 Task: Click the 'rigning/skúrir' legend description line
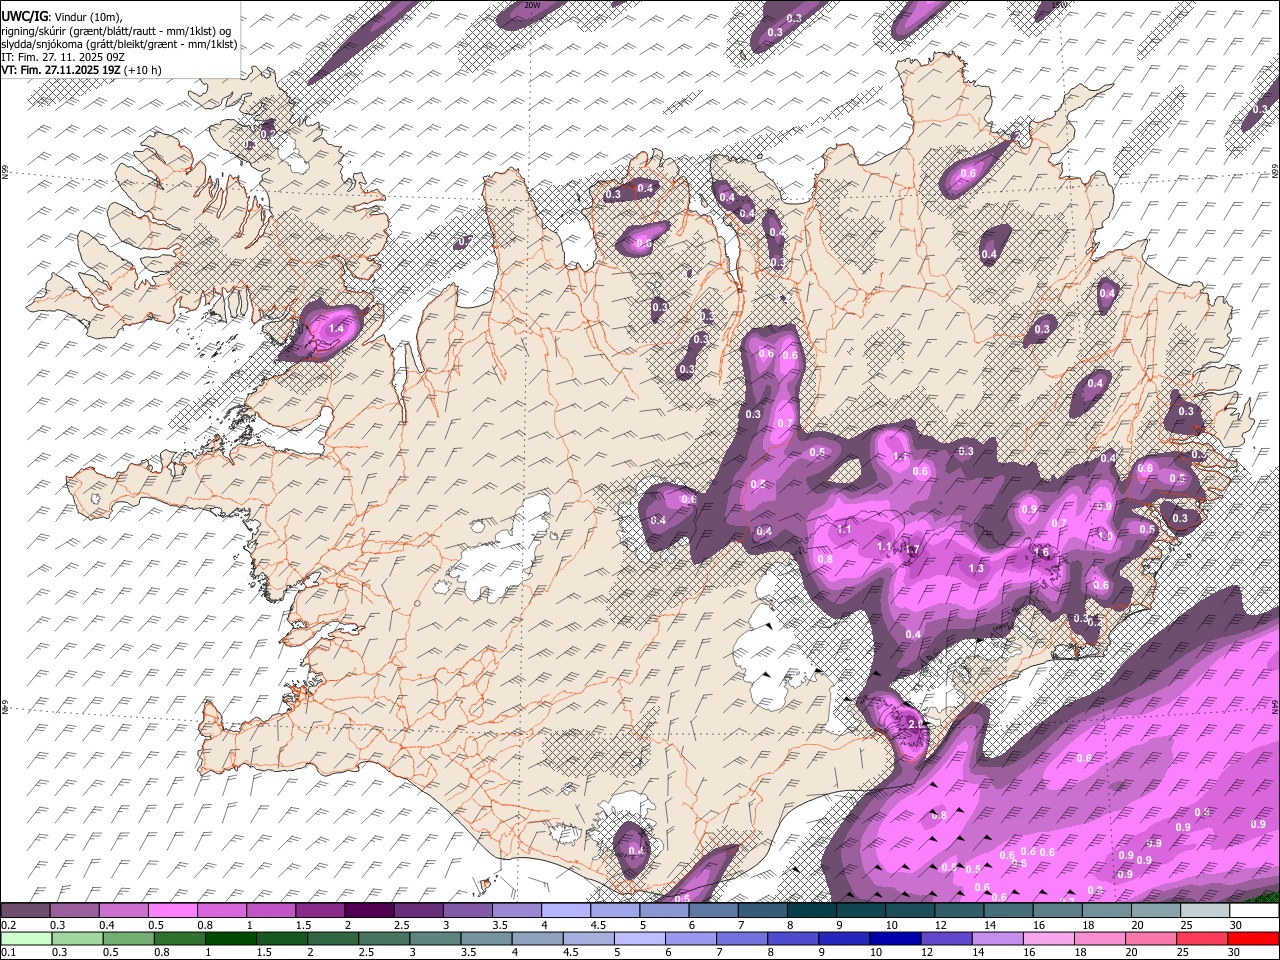(x=116, y=30)
